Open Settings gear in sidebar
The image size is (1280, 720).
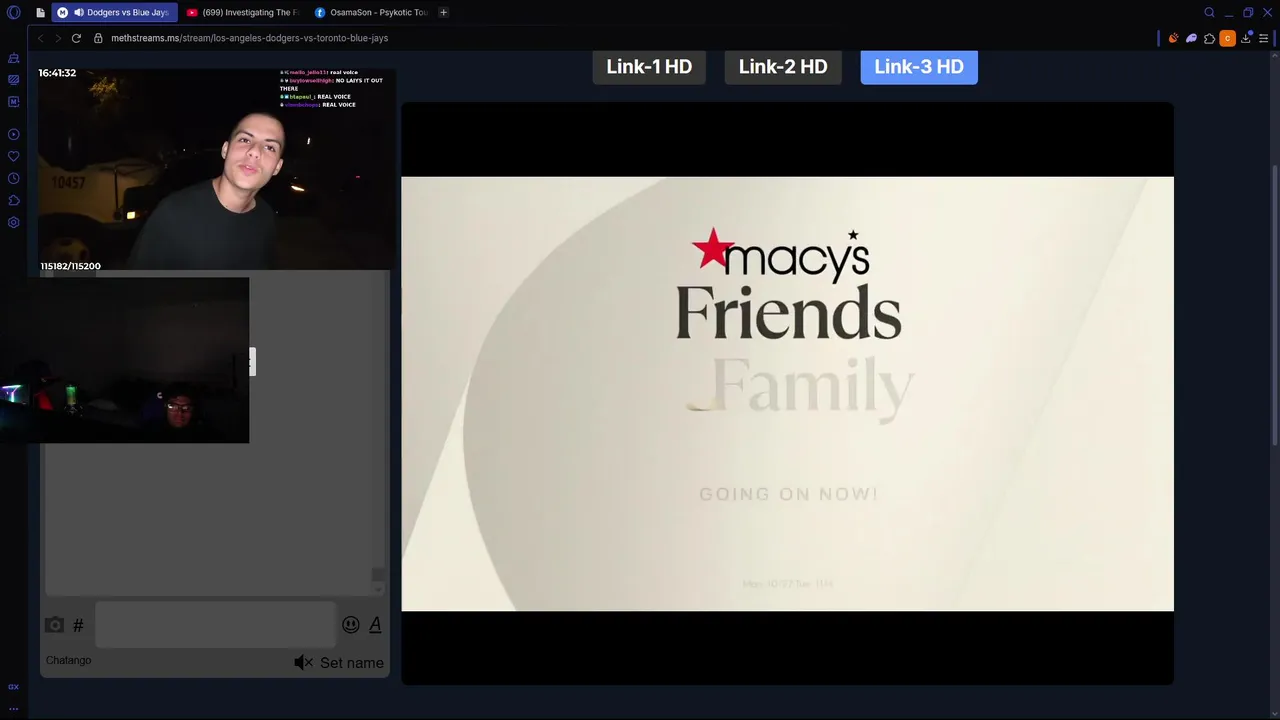pyautogui.click(x=13, y=222)
